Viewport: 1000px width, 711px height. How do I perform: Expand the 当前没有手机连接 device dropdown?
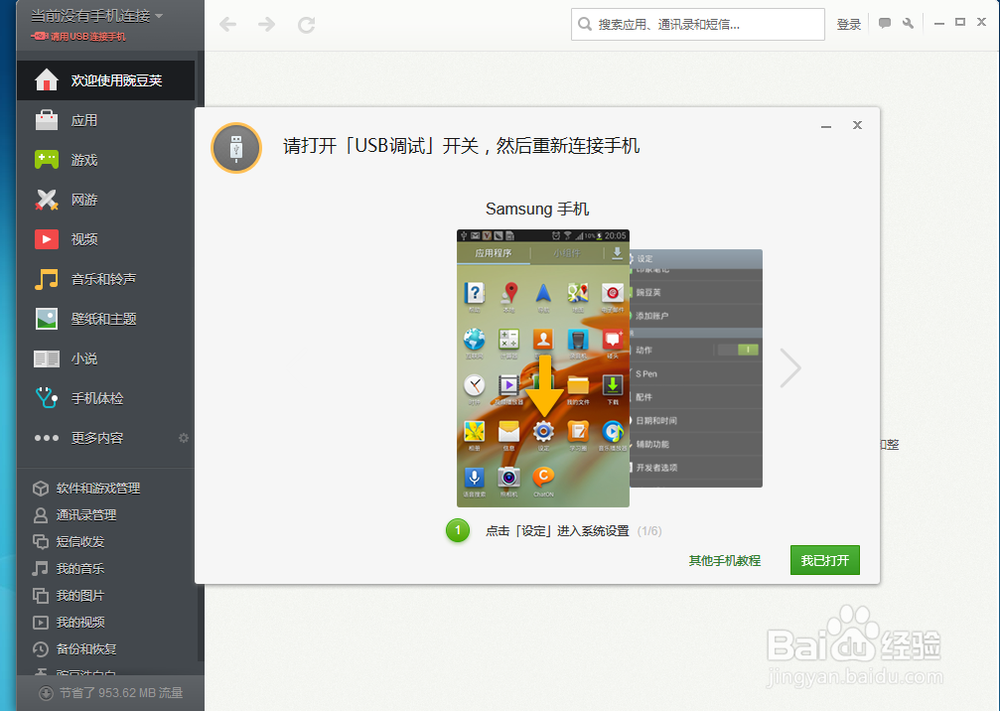(96, 15)
